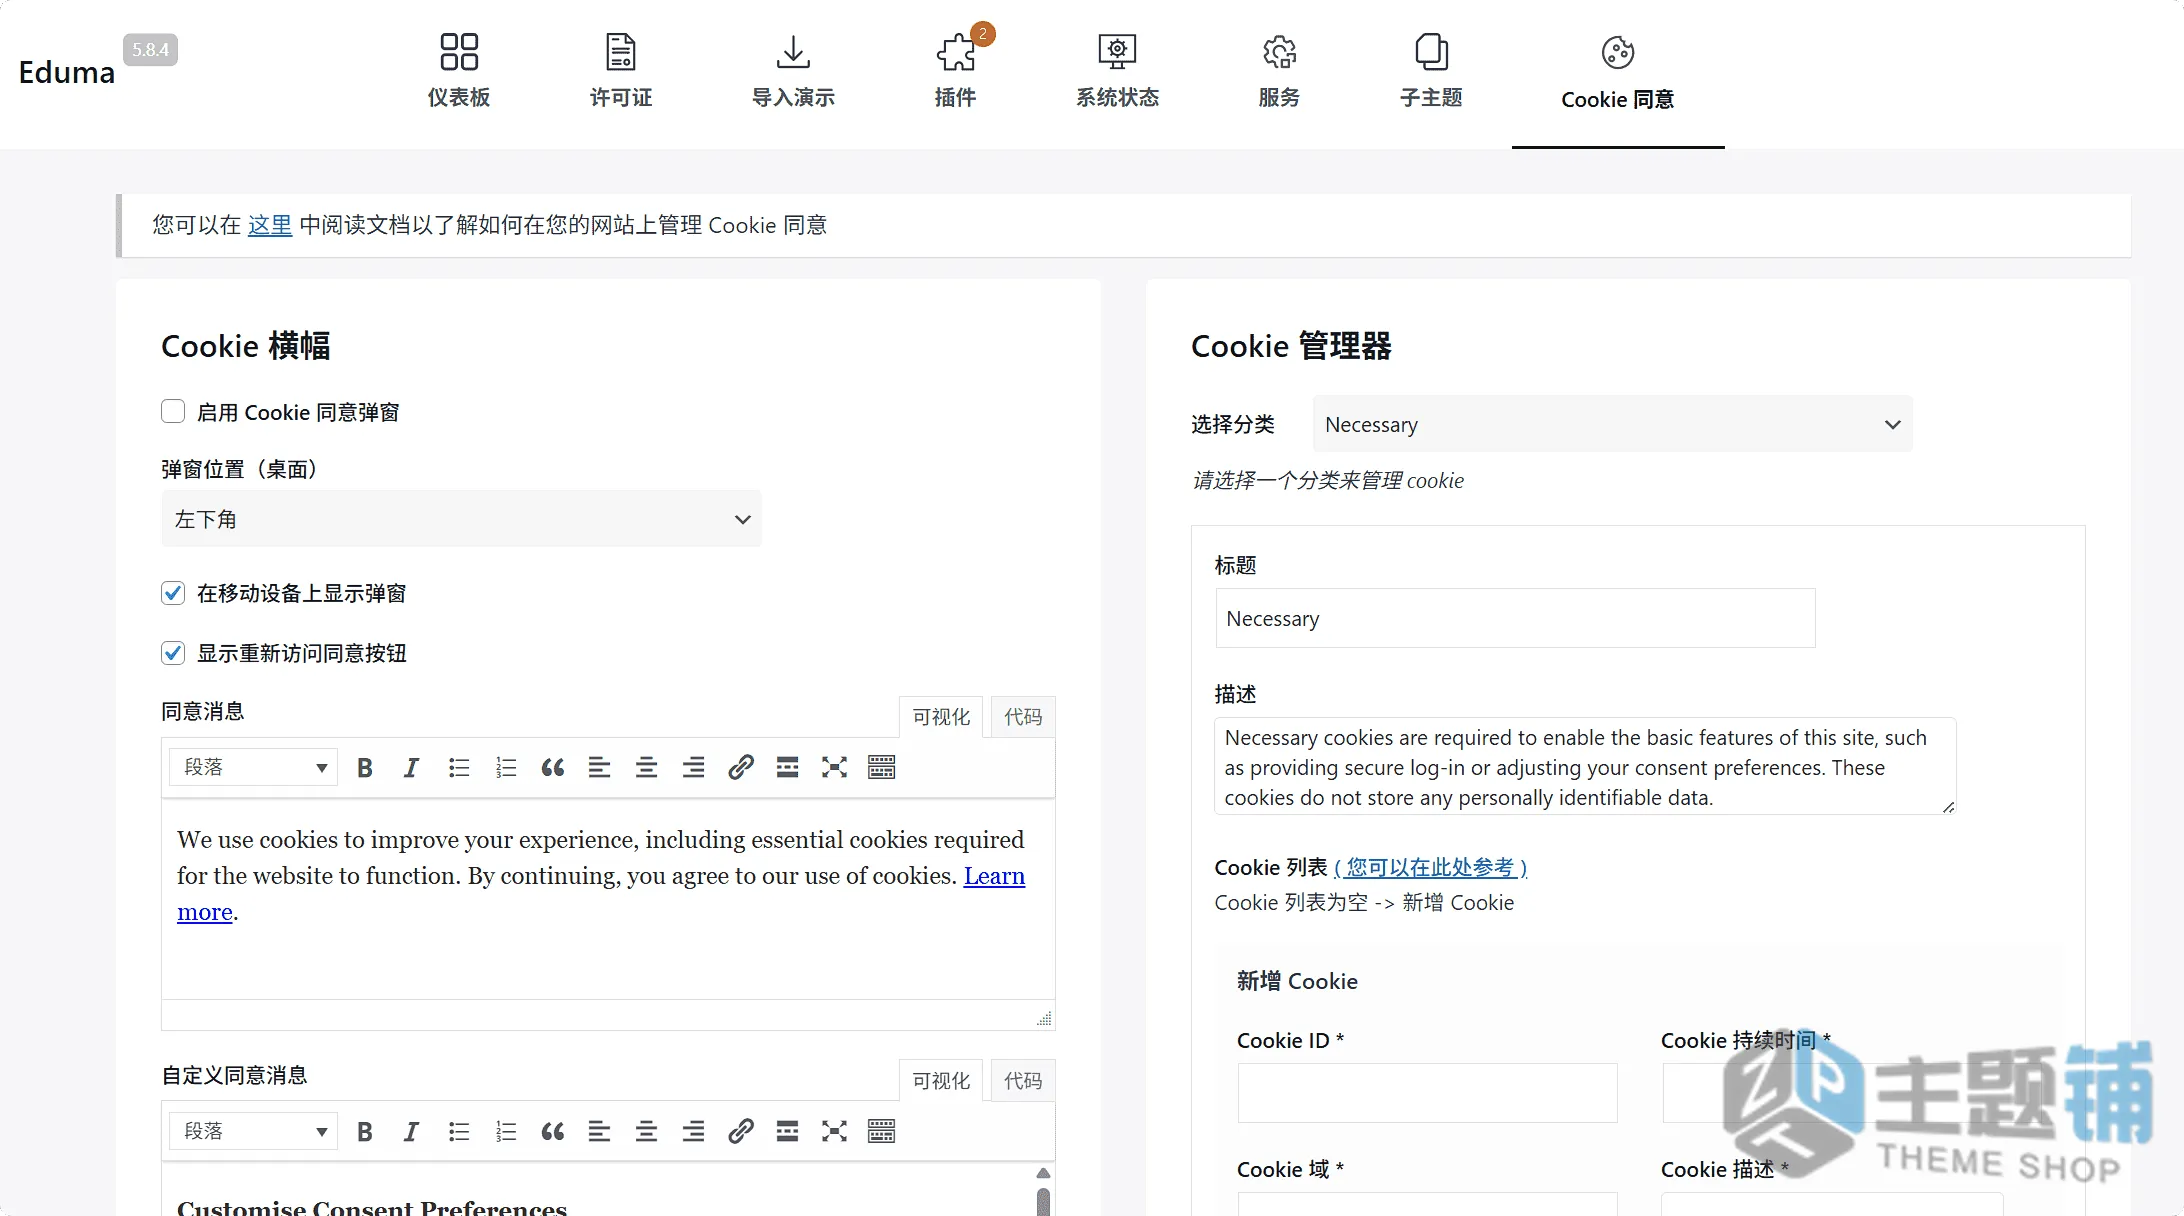Click scroll-up arrow in 自定义同意消息 editor
The width and height of the screenshot is (2184, 1216).
click(x=1043, y=1172)
